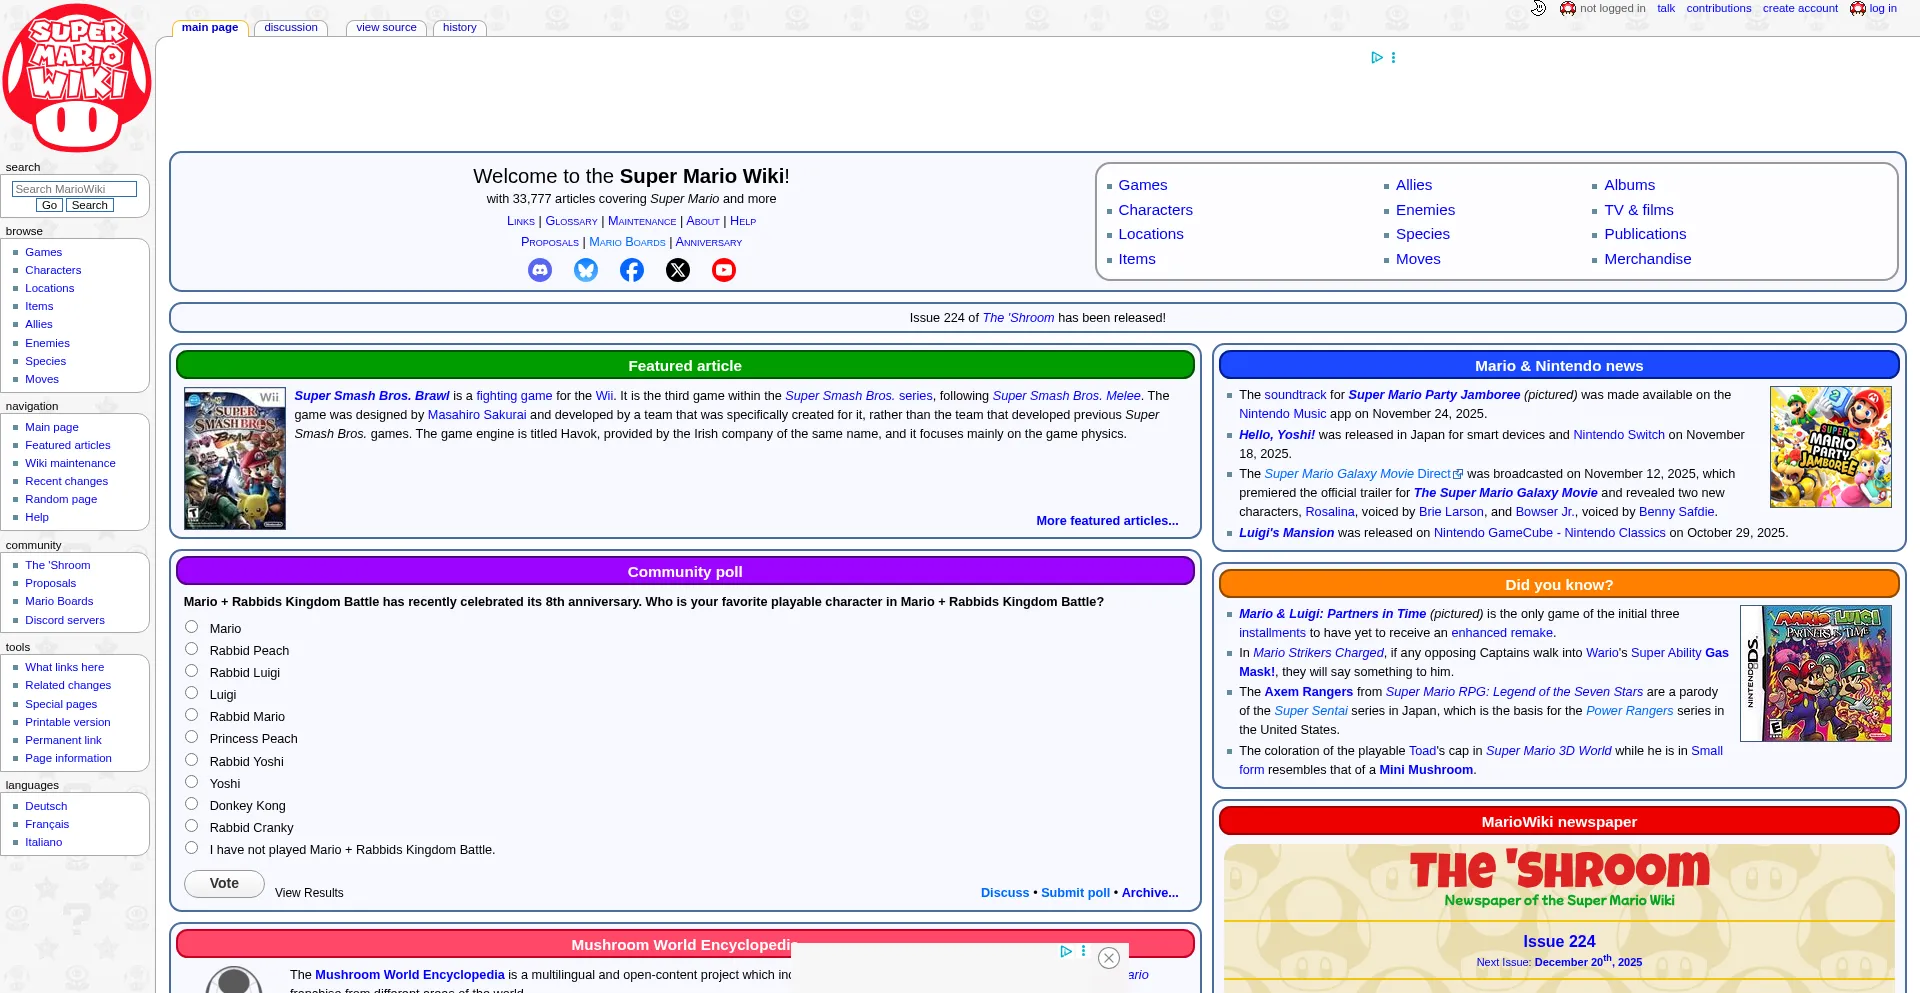Click into the Search MarioWiki field
The image size is (1920, 993).
tap(74, 189)
